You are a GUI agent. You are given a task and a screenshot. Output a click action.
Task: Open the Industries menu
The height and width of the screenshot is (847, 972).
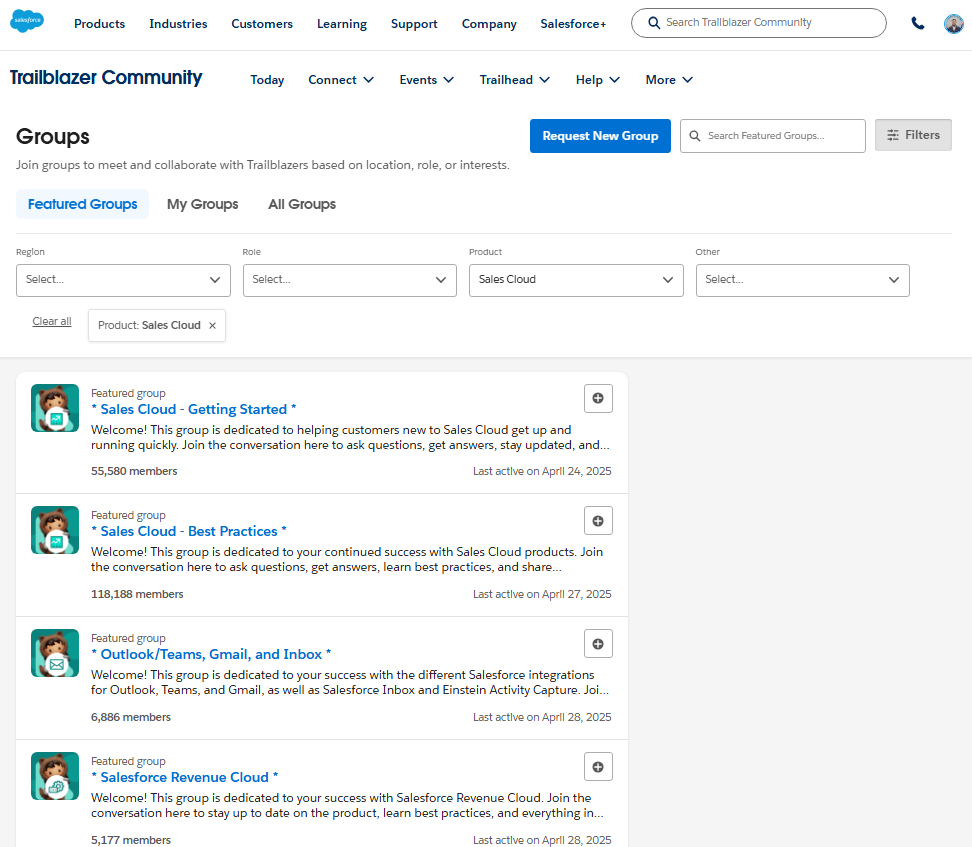coord(178,24)
